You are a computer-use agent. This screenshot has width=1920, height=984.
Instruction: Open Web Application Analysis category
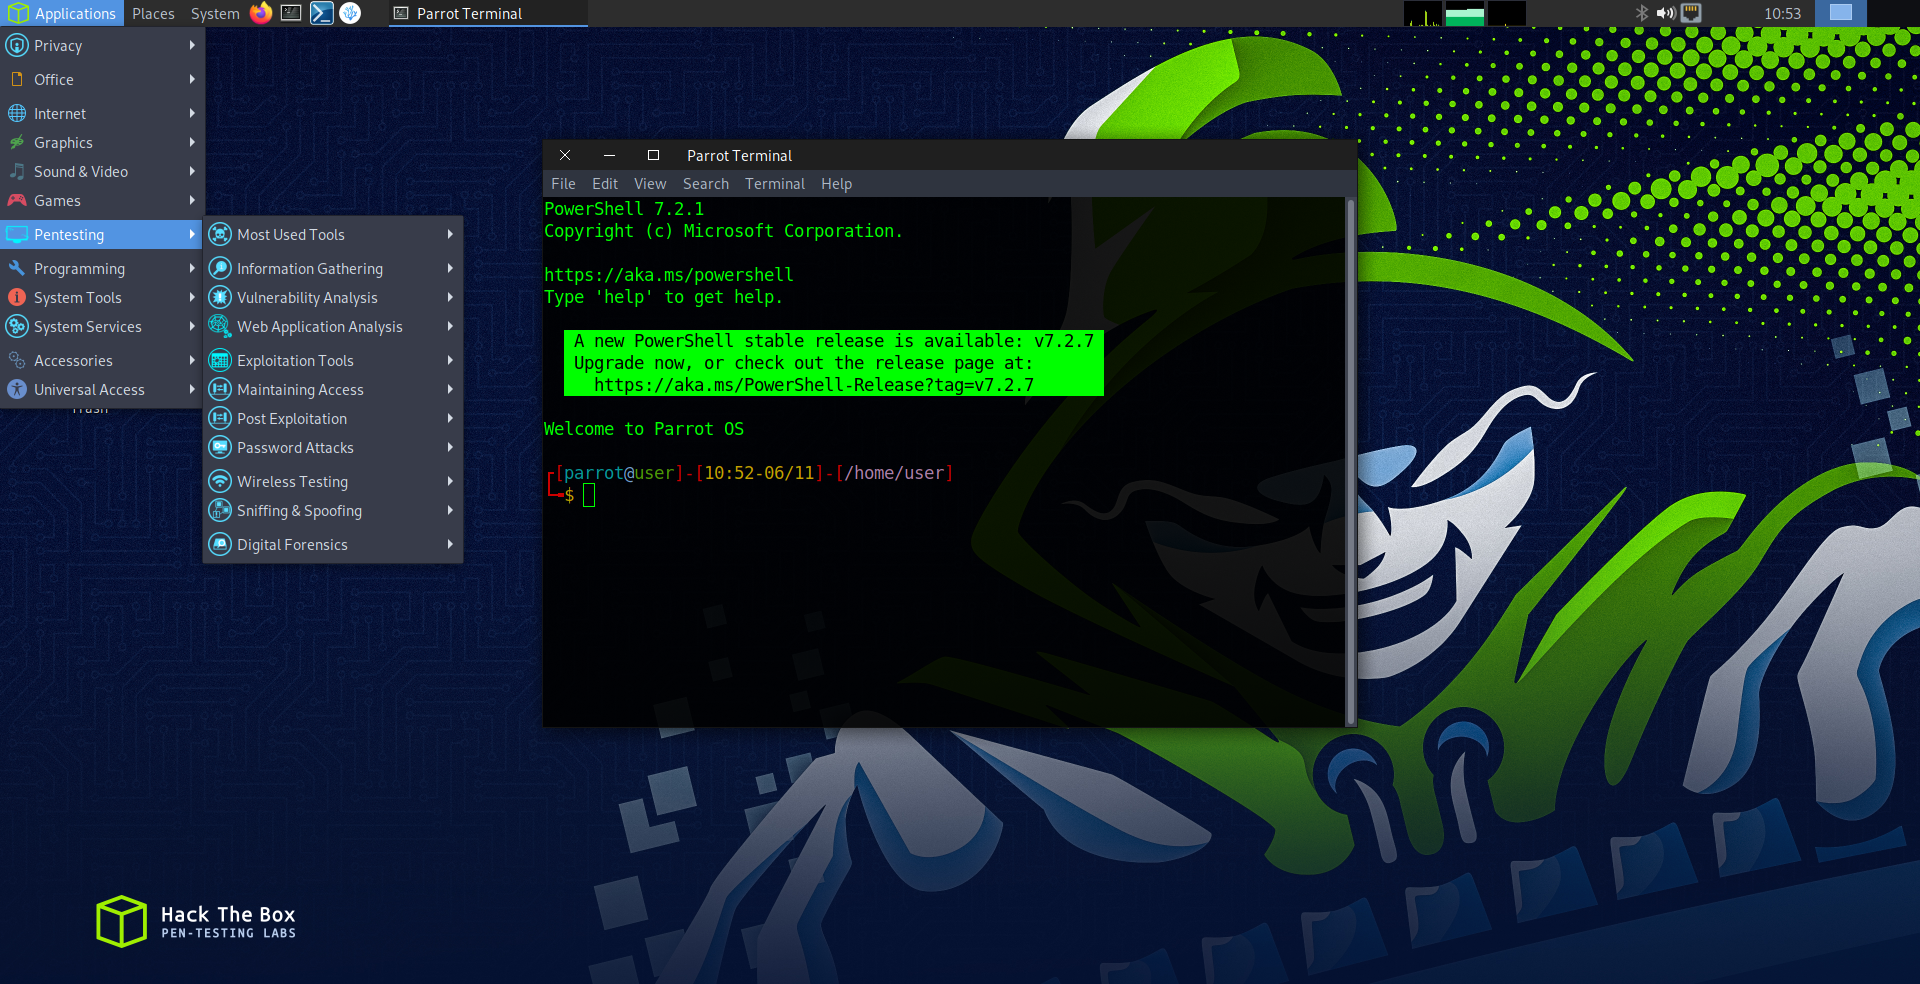332,326
